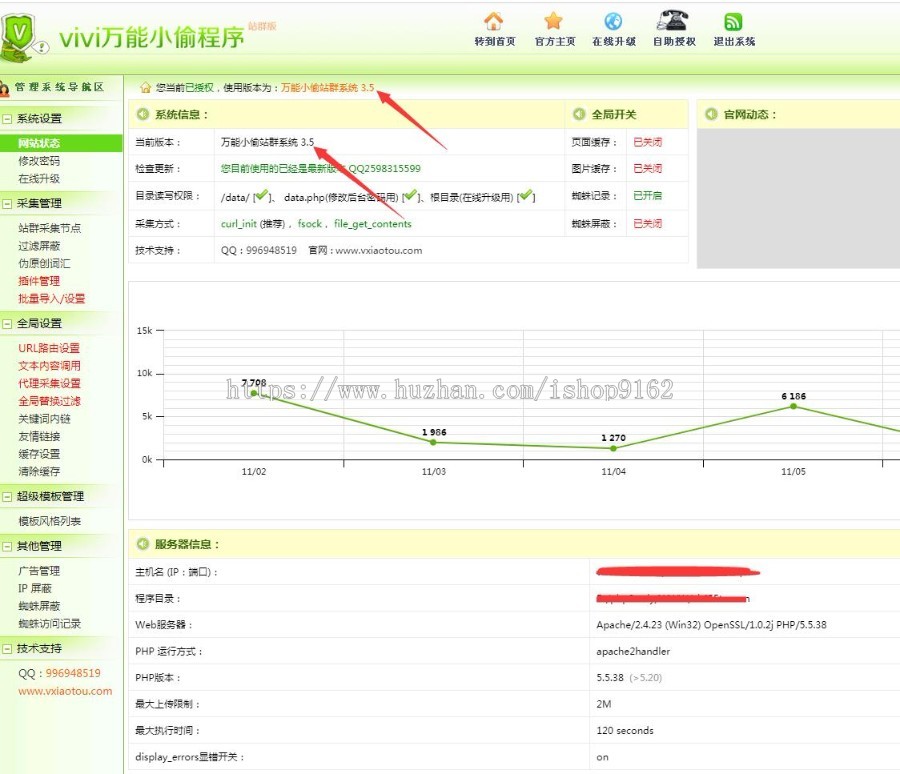Open 伪原创词汇 menu item

(44, 264)
